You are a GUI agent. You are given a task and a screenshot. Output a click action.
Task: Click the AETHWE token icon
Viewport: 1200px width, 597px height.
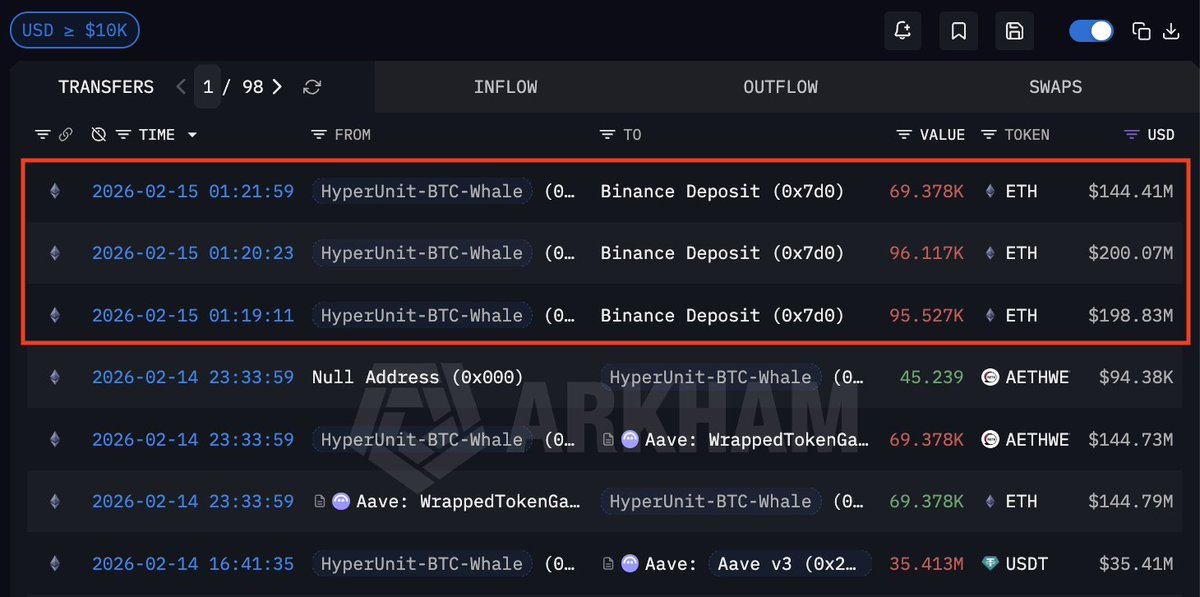991,377
